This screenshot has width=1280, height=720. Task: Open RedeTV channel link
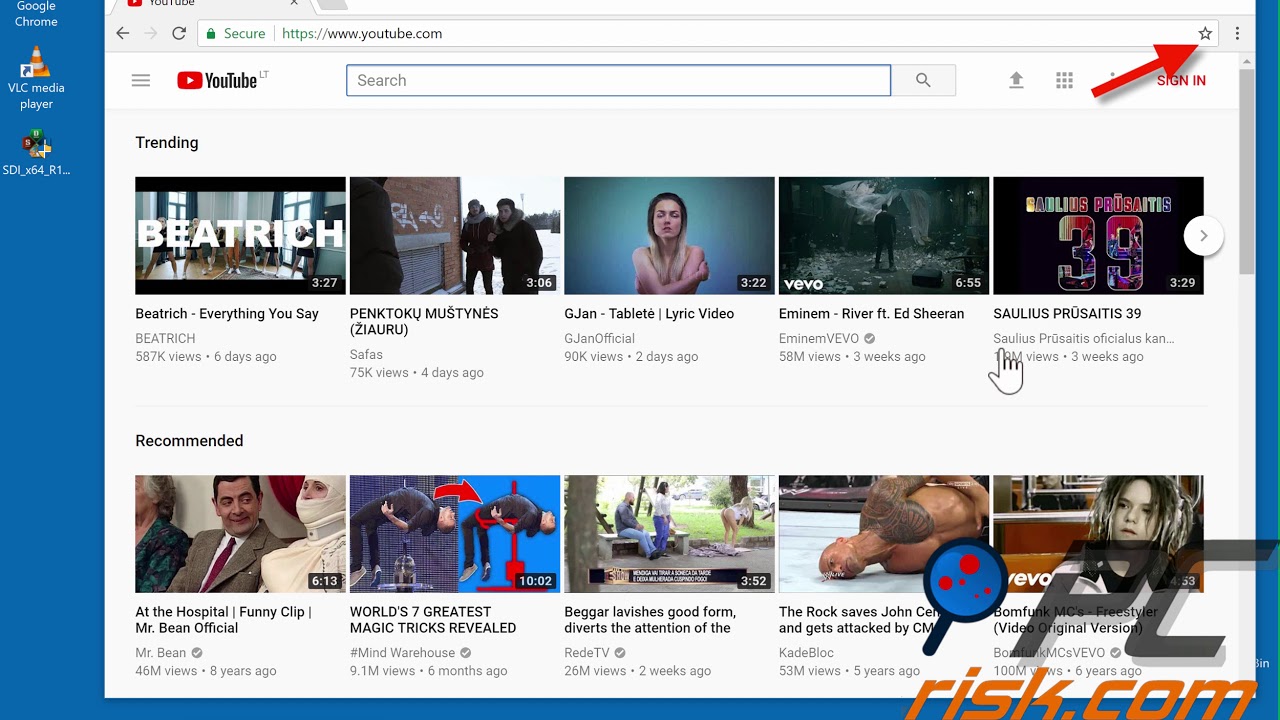[x=587, y=653]
